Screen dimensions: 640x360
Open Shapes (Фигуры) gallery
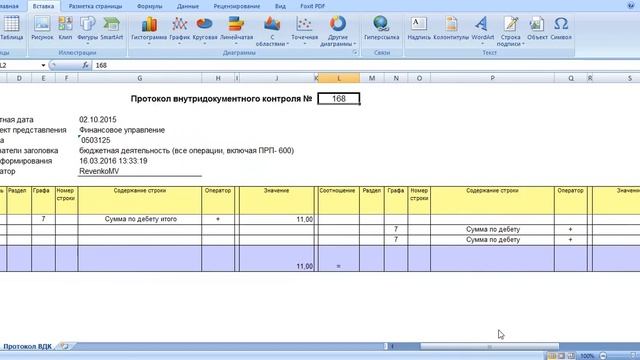coord(87,29)
